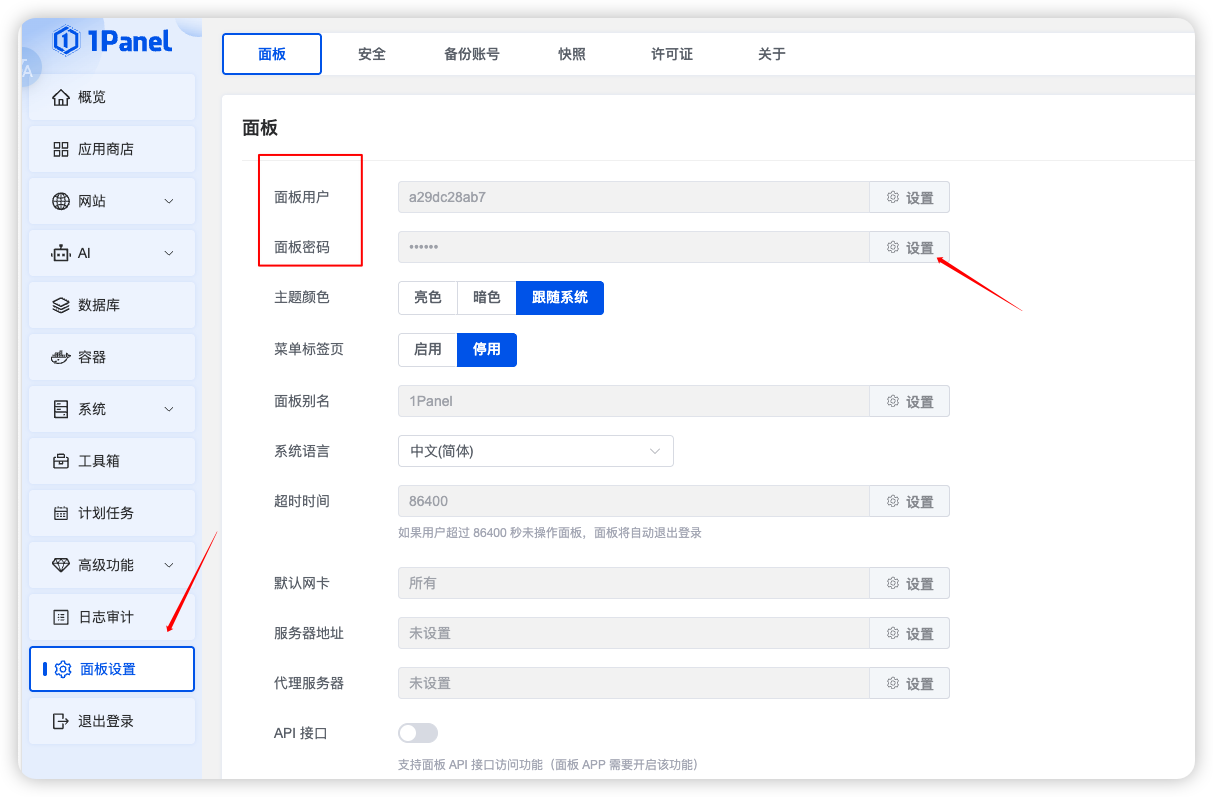Open Containers via the Docker whale icon
The width and height of the screenshot is (1213, 797).
[x=62, y=357]
